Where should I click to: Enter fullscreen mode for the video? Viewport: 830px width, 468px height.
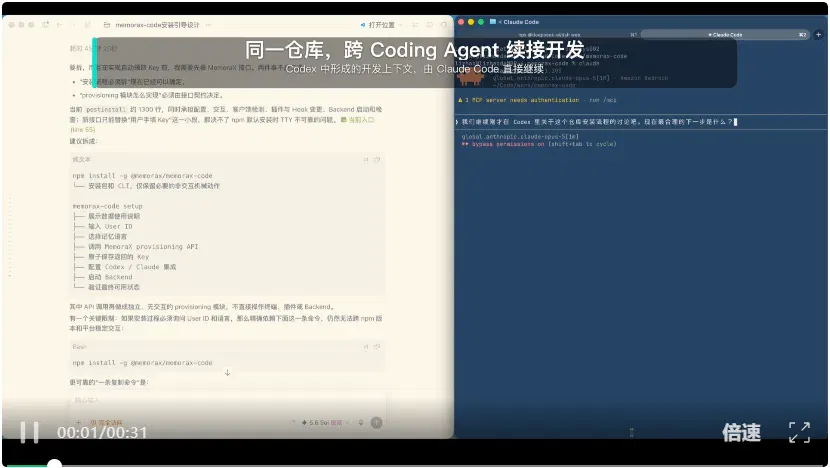click(x=799, y=433)
